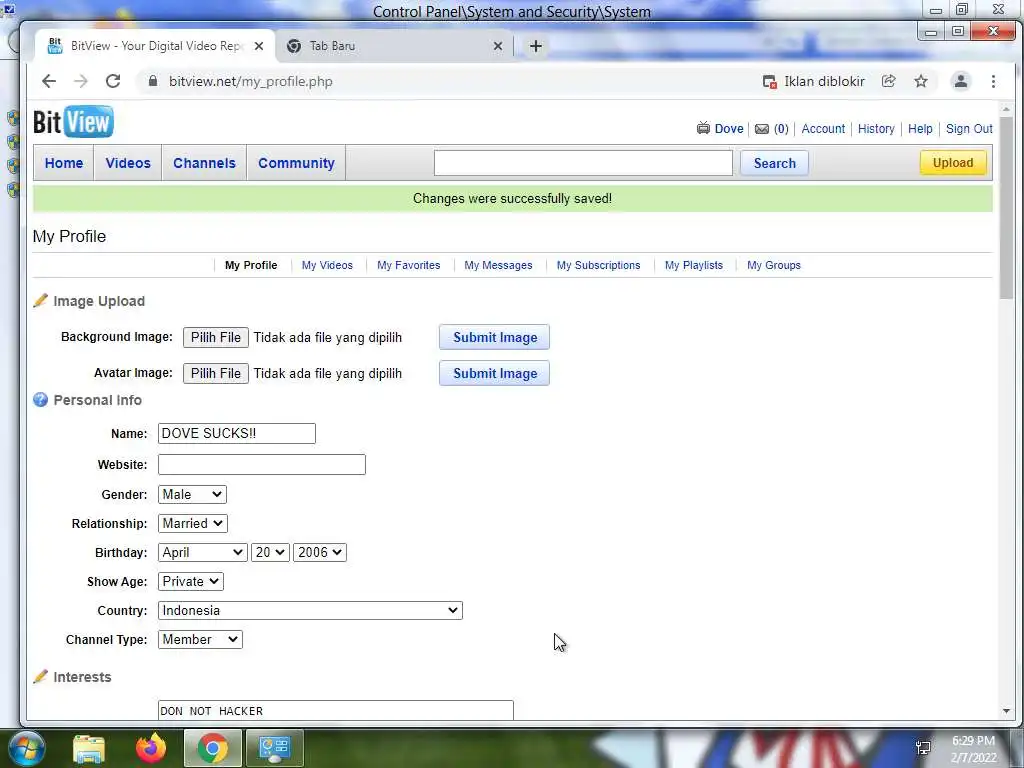Open the Videos nav item

point(128,163)
